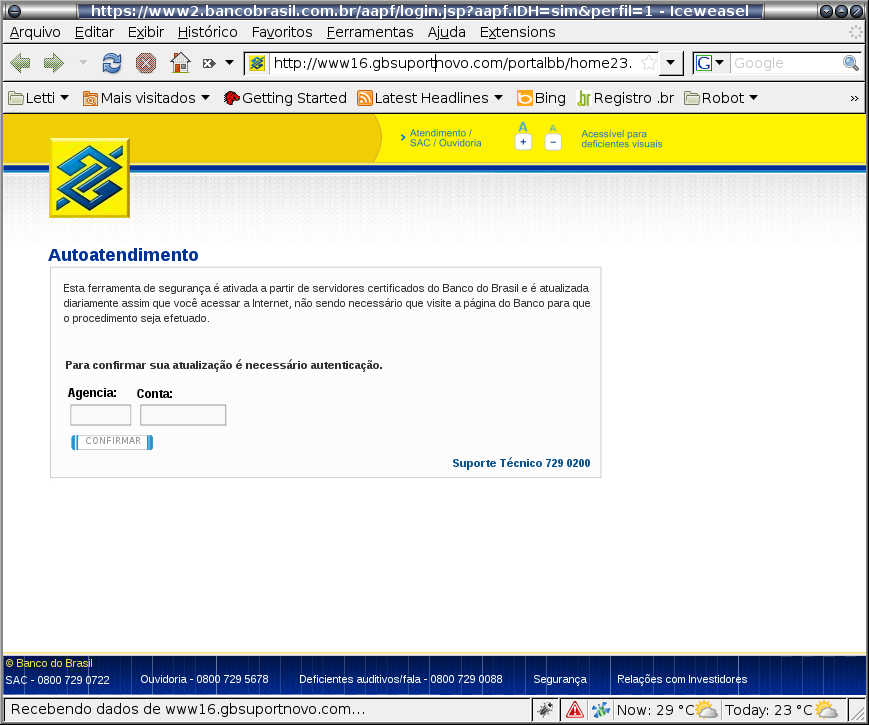The width and height of the screenshot is (869, 725).
Task: Open the search engine selector dropdown
Action: (720, 63)
